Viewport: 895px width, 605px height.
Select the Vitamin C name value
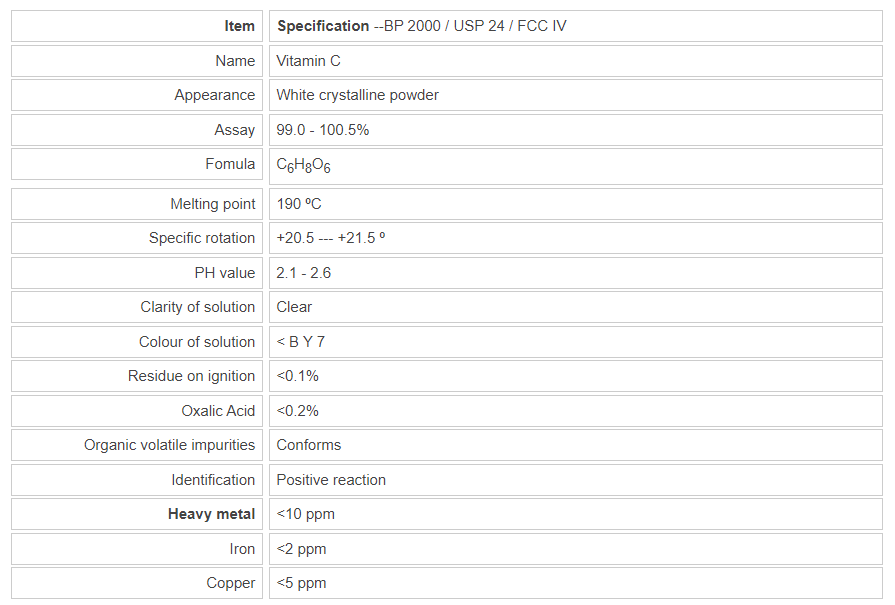308,61
